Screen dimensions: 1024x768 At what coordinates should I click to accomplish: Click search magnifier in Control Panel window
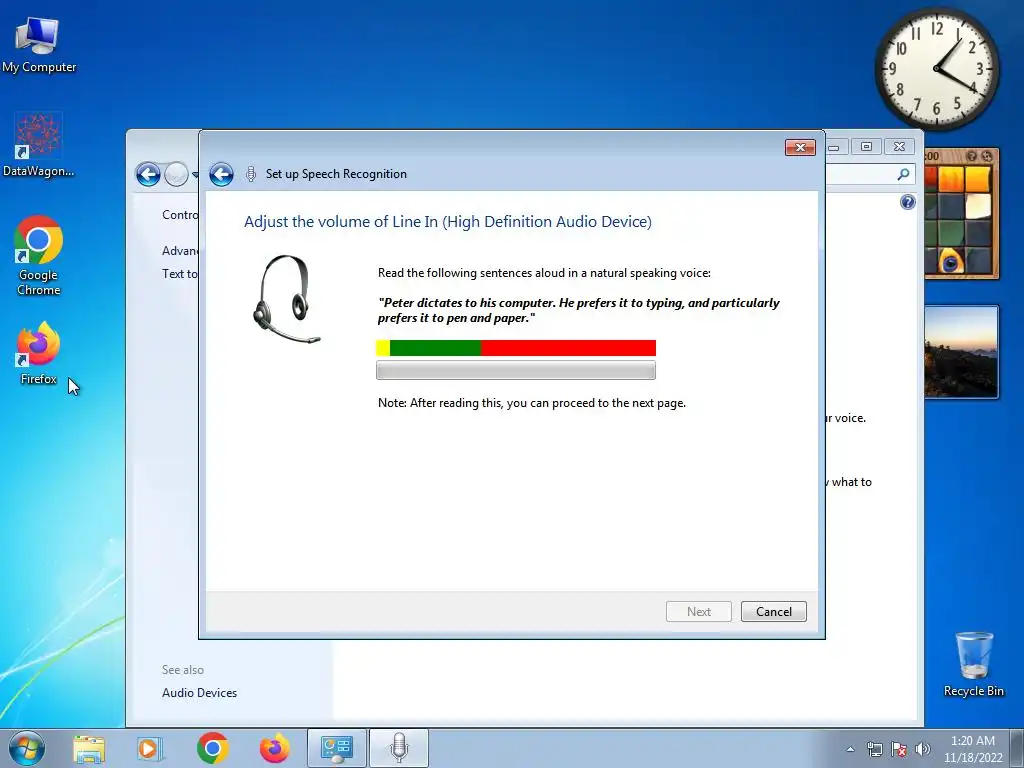click(904, 174)
